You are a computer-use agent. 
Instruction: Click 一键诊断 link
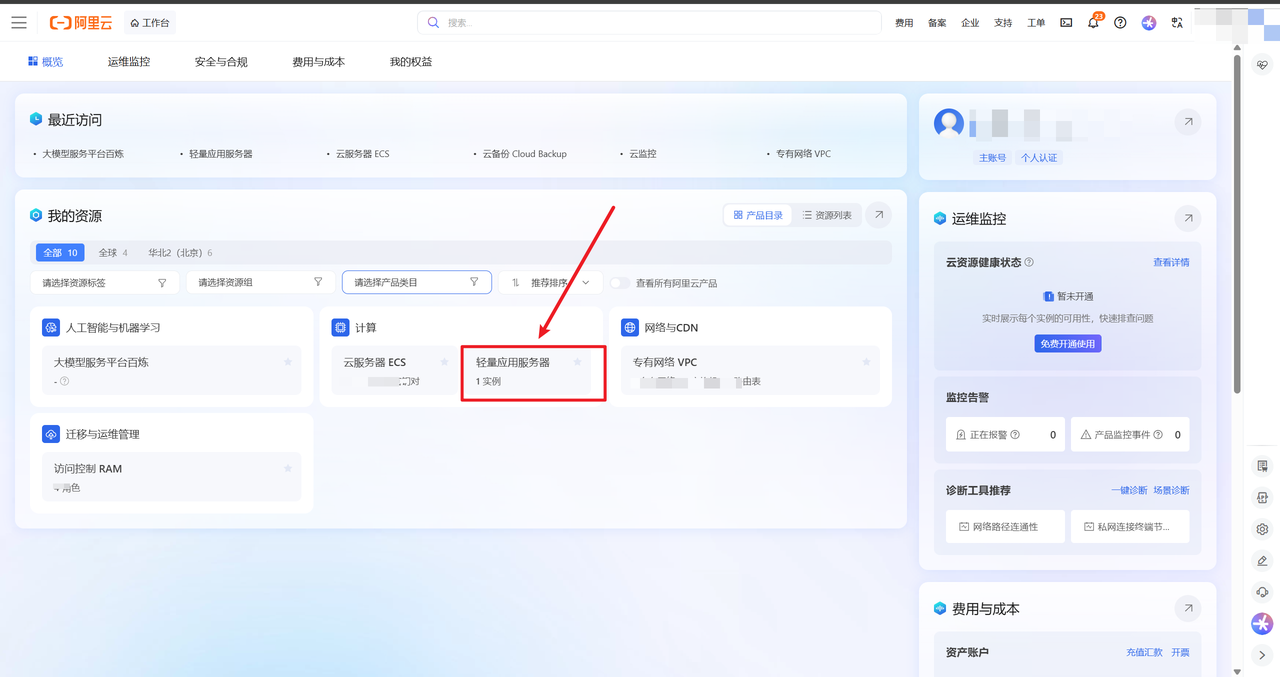tap(1129, 490)
